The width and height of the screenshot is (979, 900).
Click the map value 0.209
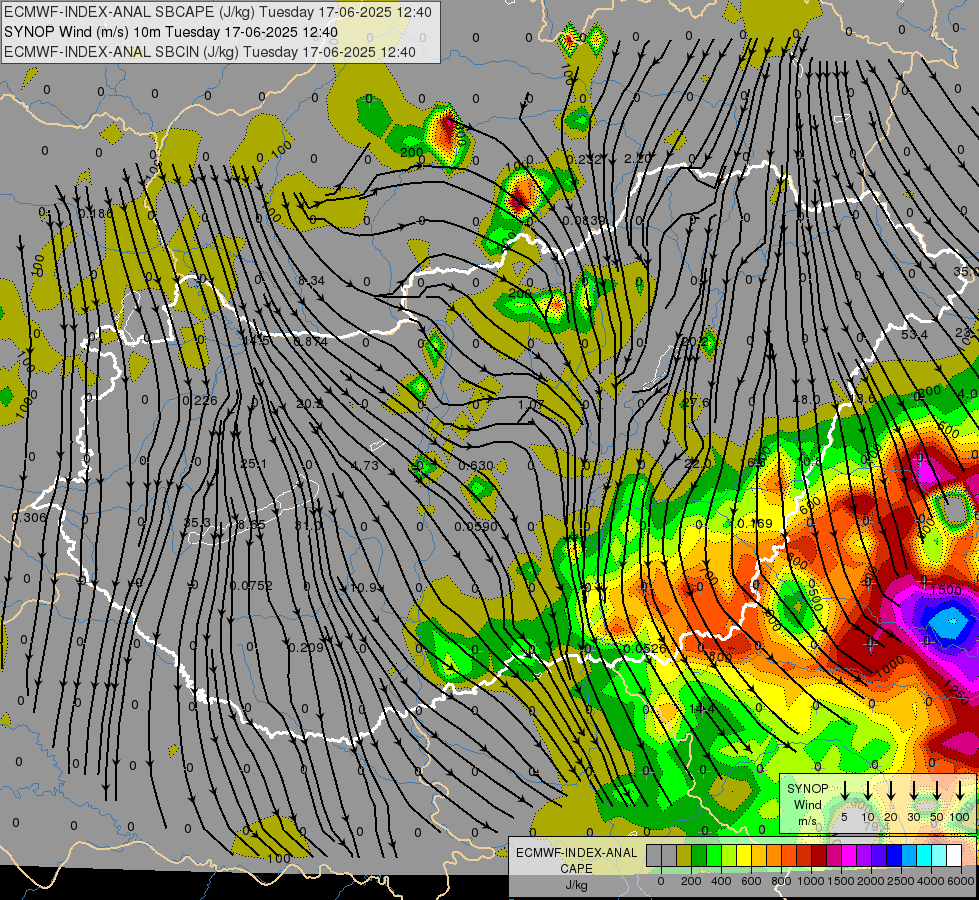306,648
